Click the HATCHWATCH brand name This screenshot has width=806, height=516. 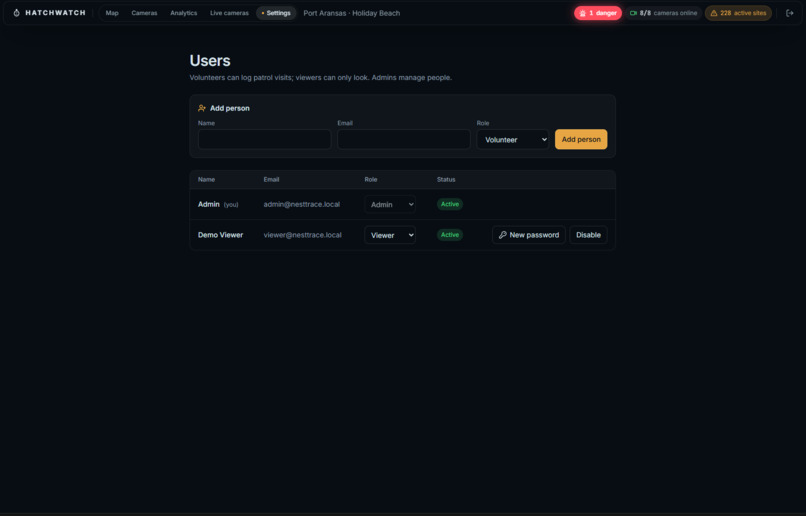click(56, 13)
